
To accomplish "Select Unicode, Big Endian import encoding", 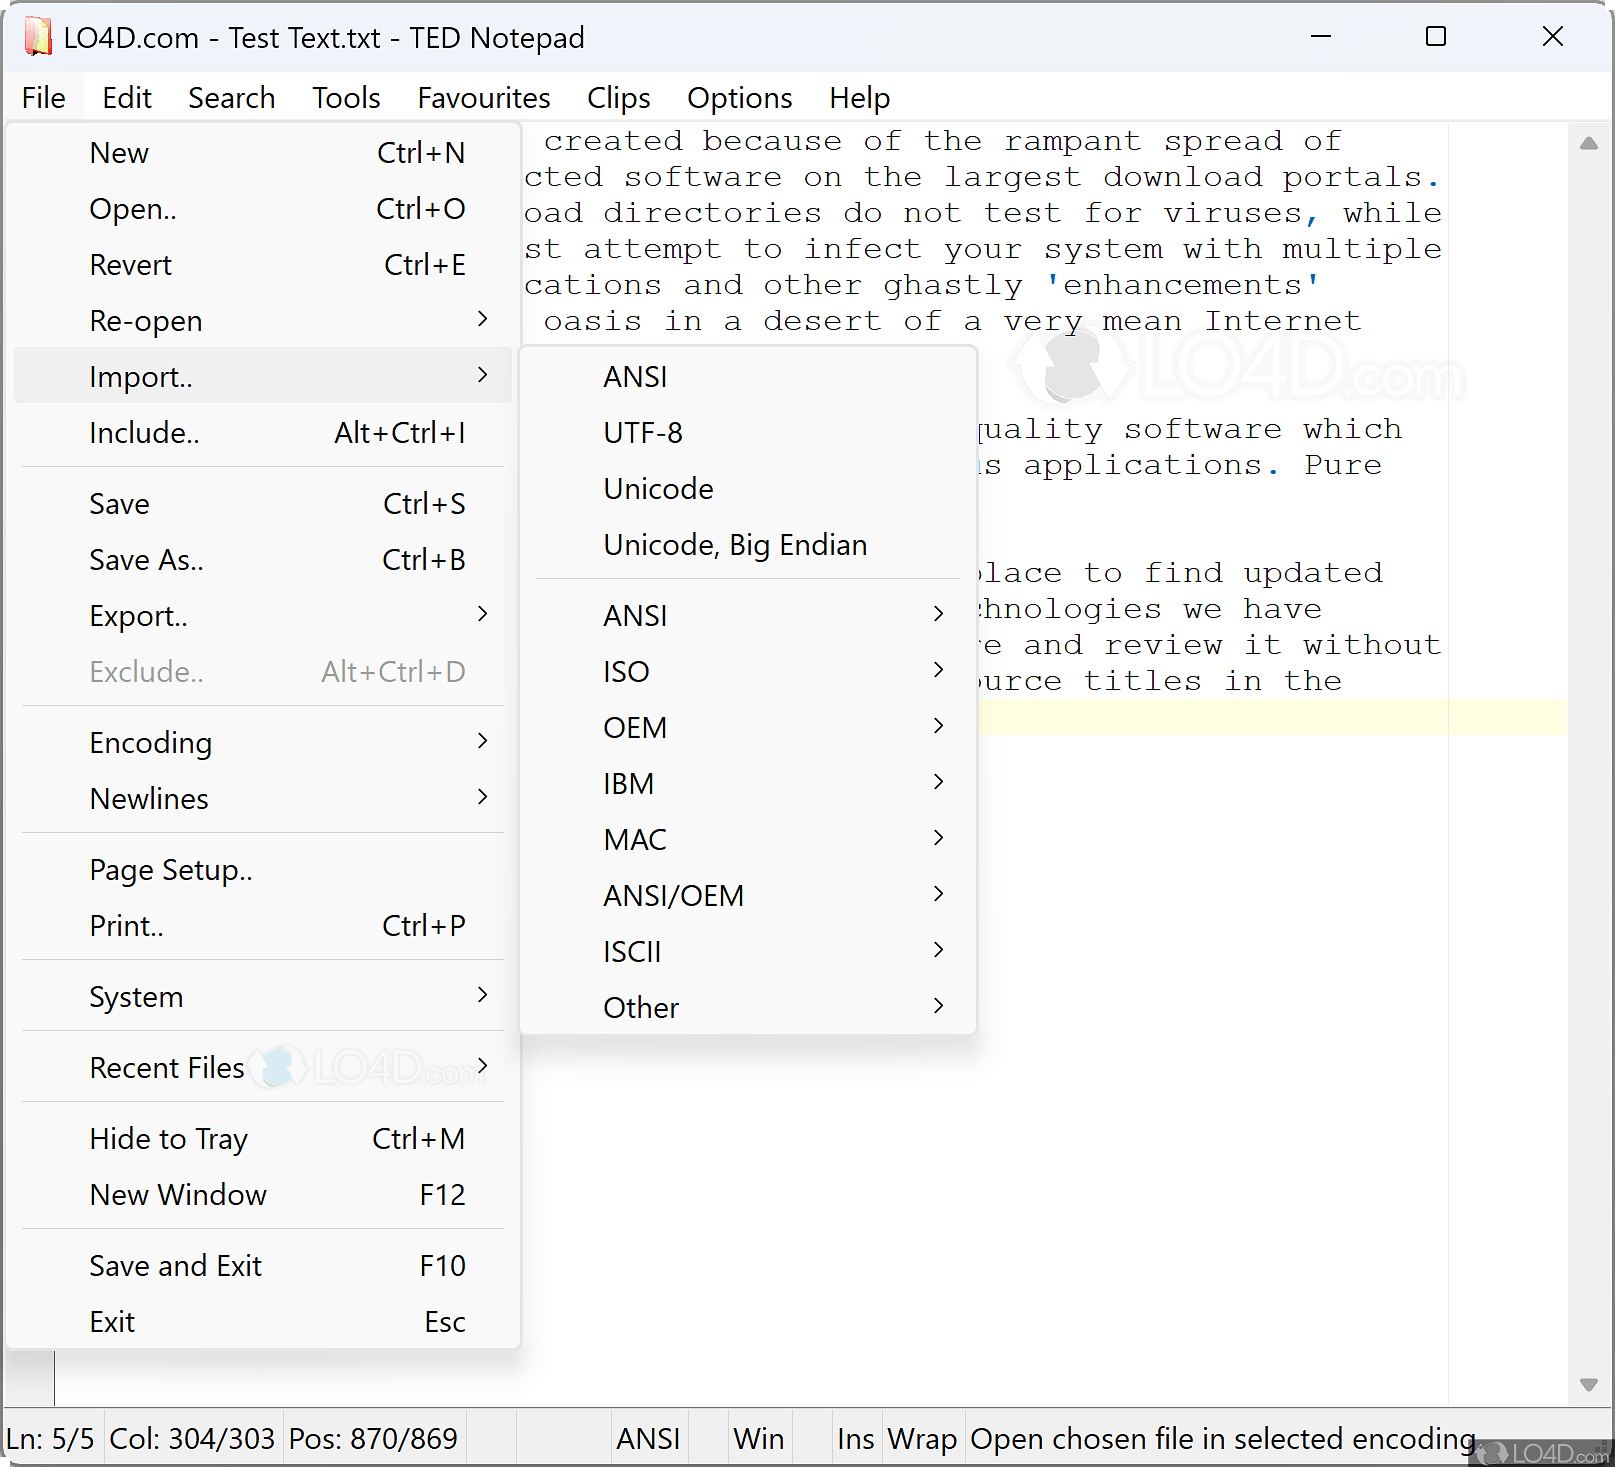I will [x=748, y=545].
